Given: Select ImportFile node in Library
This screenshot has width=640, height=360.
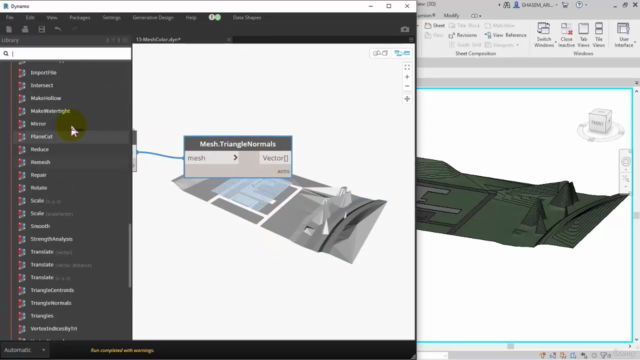Looking at the screenshot, I should click(43, 73).
